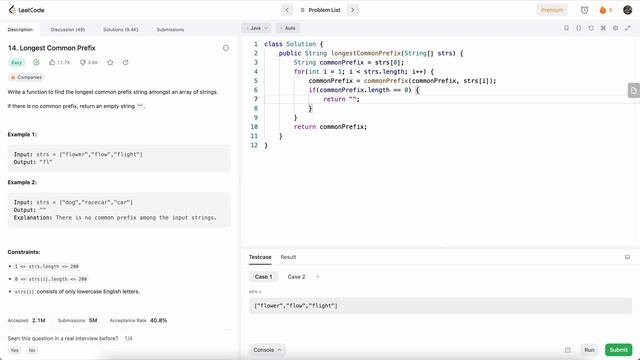
Task: Open editor keyboard shortcuts icon
Action: pyautogui.click(x=603, y=28)
